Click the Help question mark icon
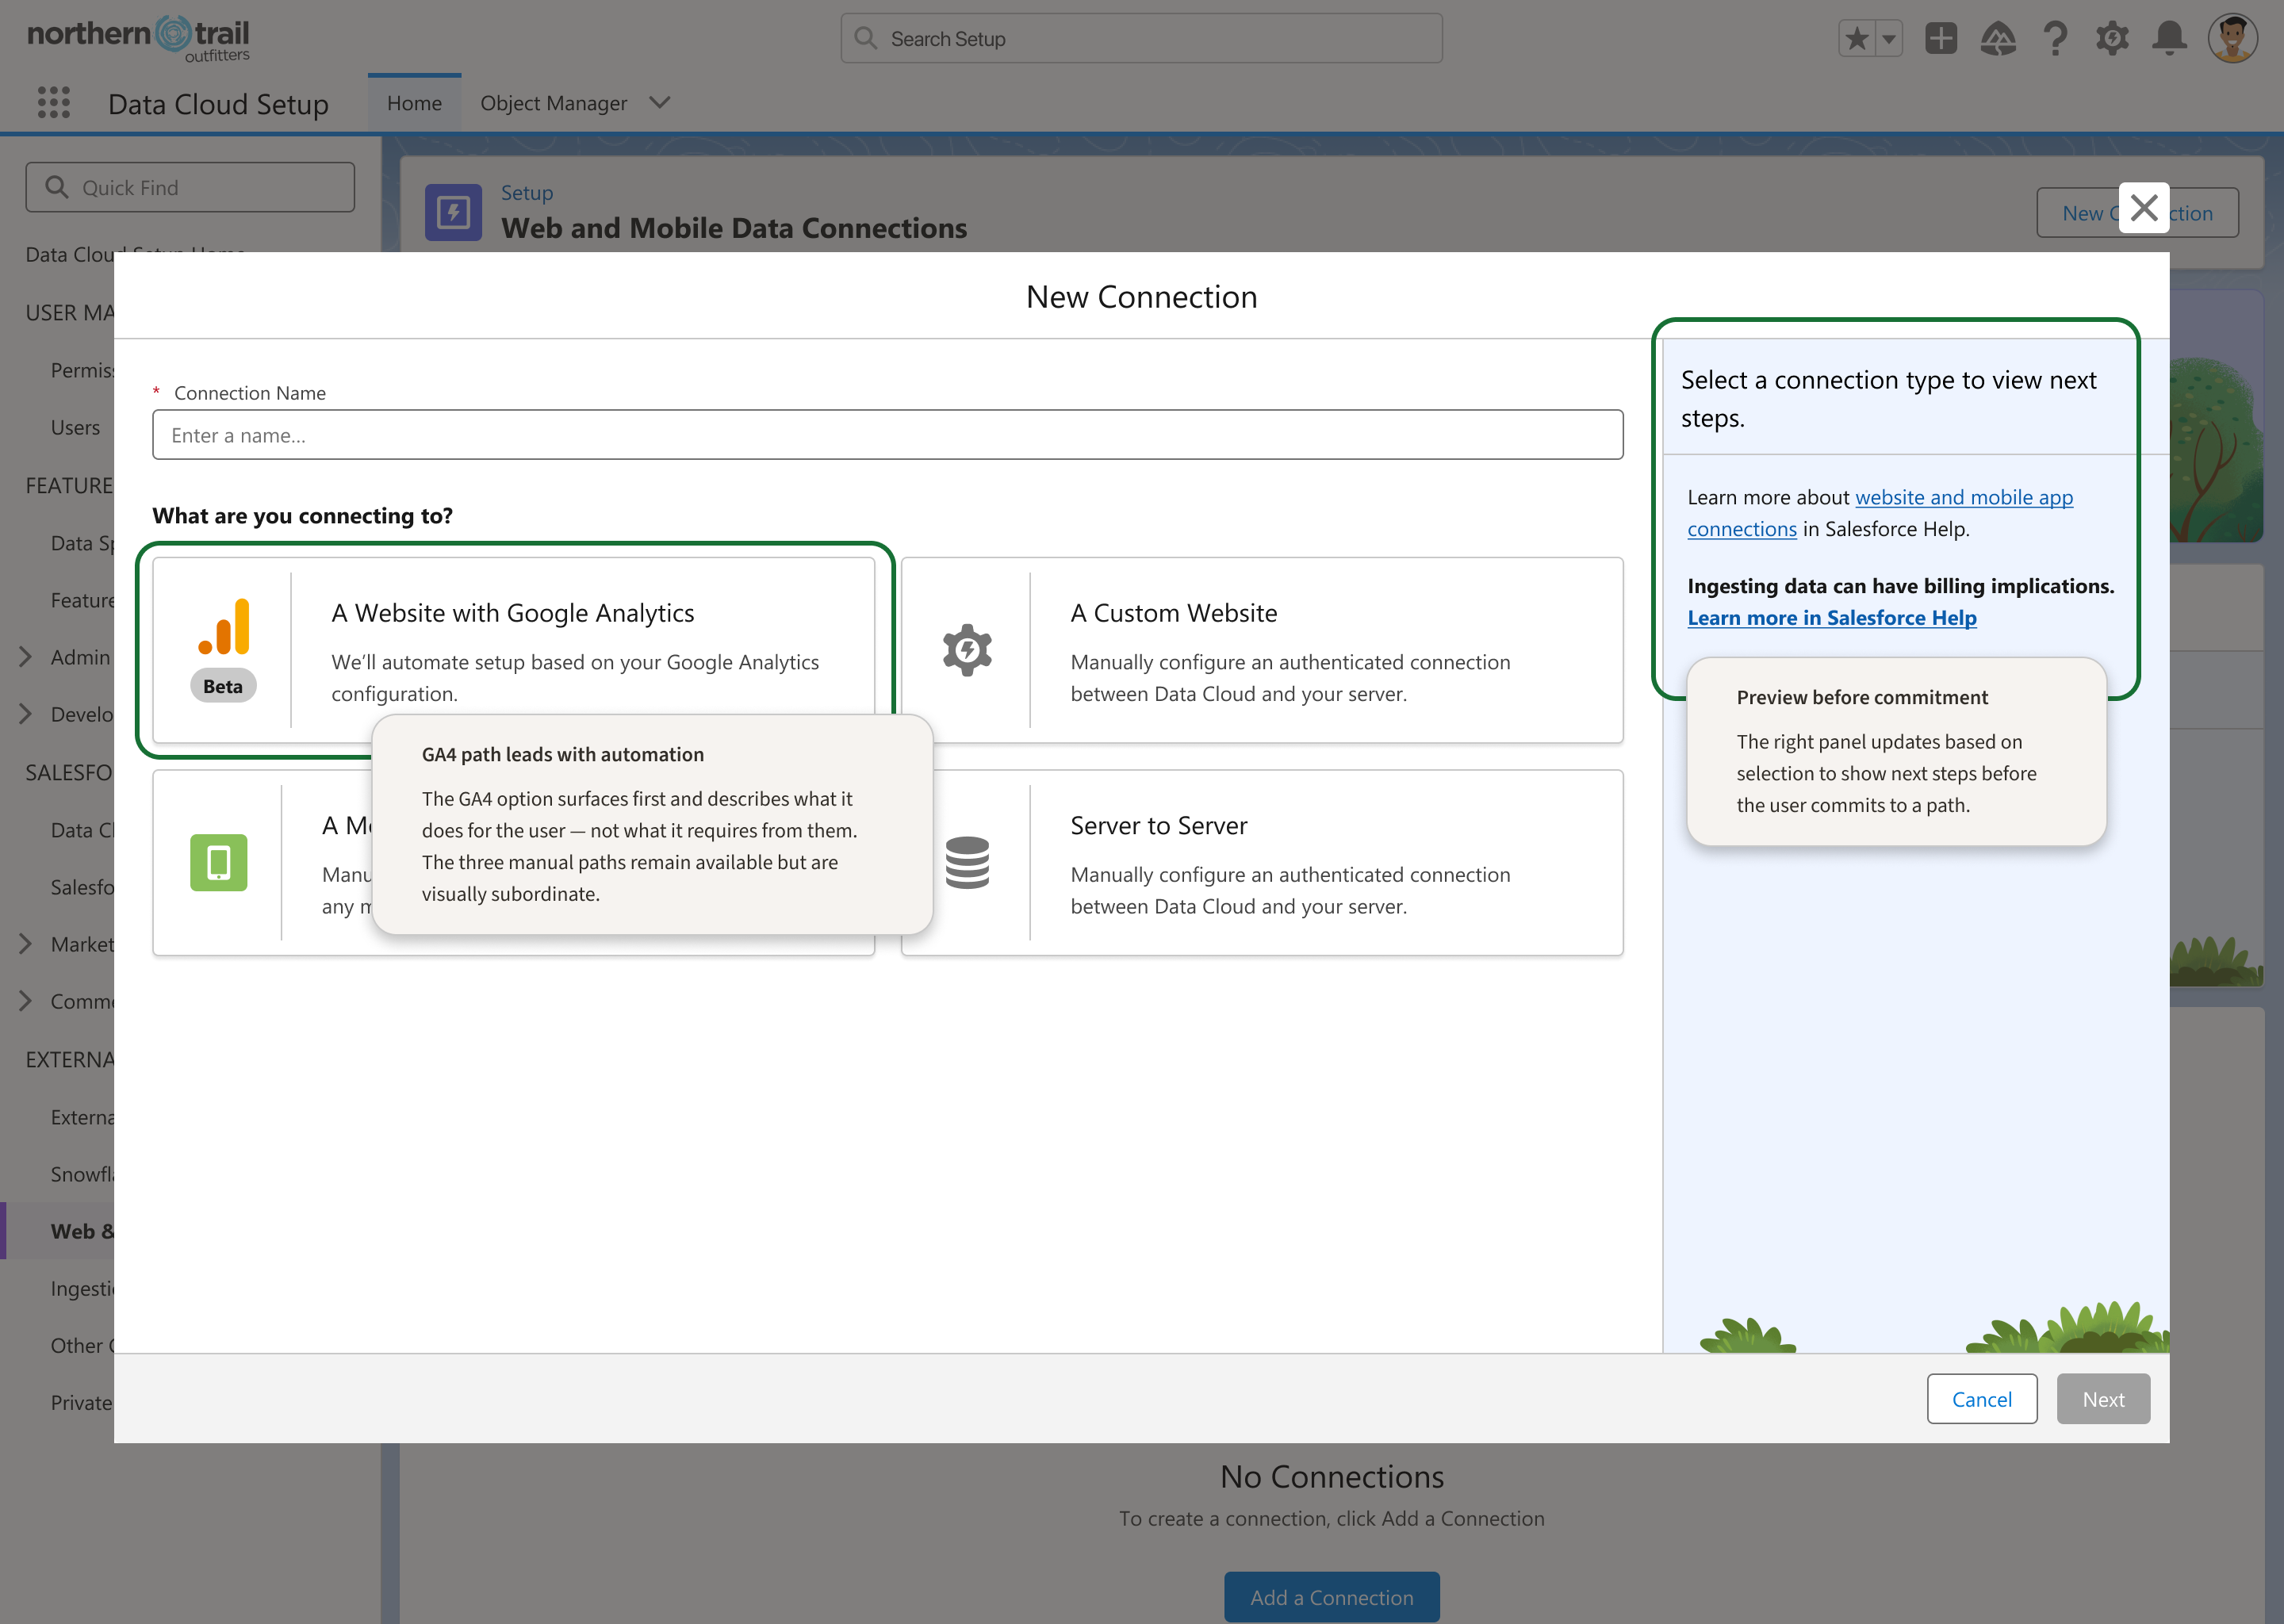The height and width of the screenshot is (1624, 2284). click(x=2055, y=39)
